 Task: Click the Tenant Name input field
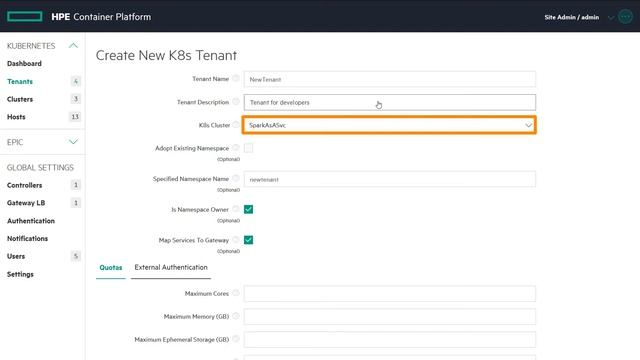[390, 79]
